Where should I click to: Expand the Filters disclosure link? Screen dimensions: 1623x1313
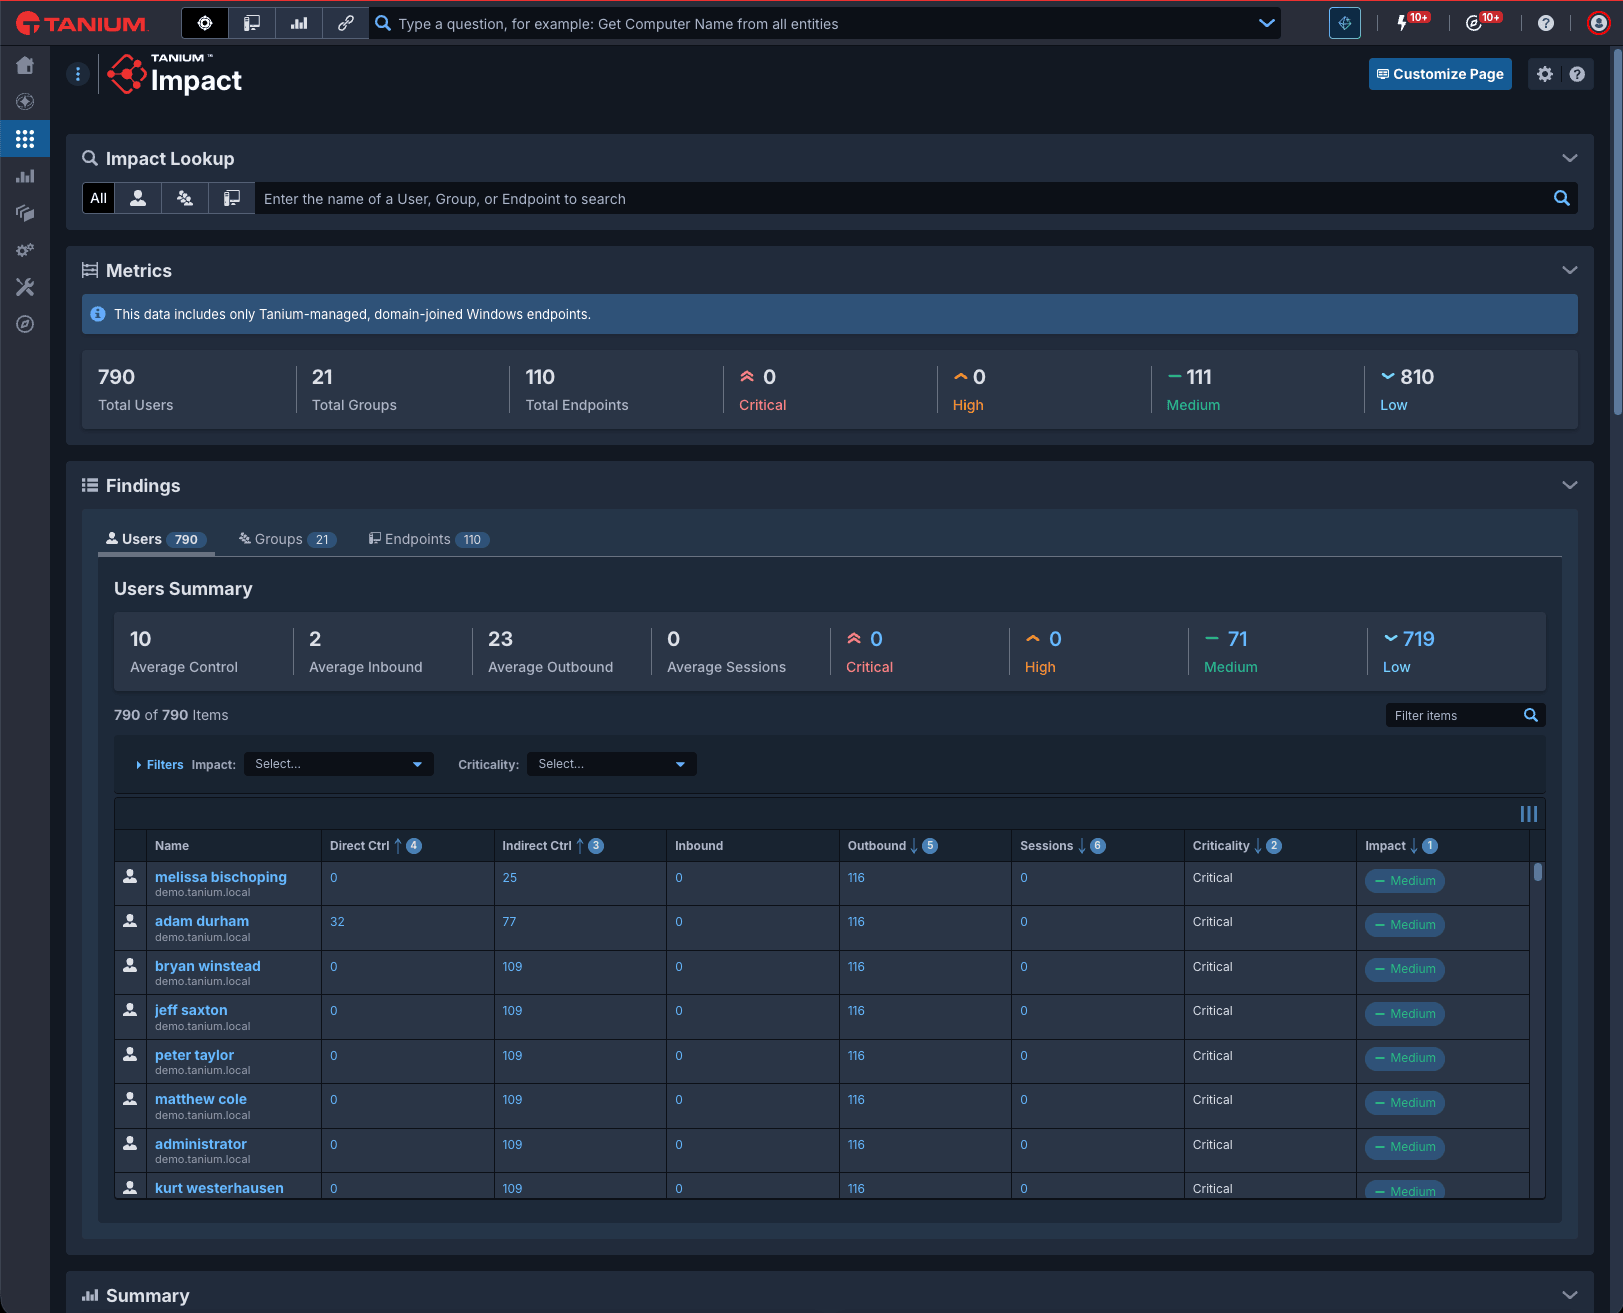tap(160, 765)
